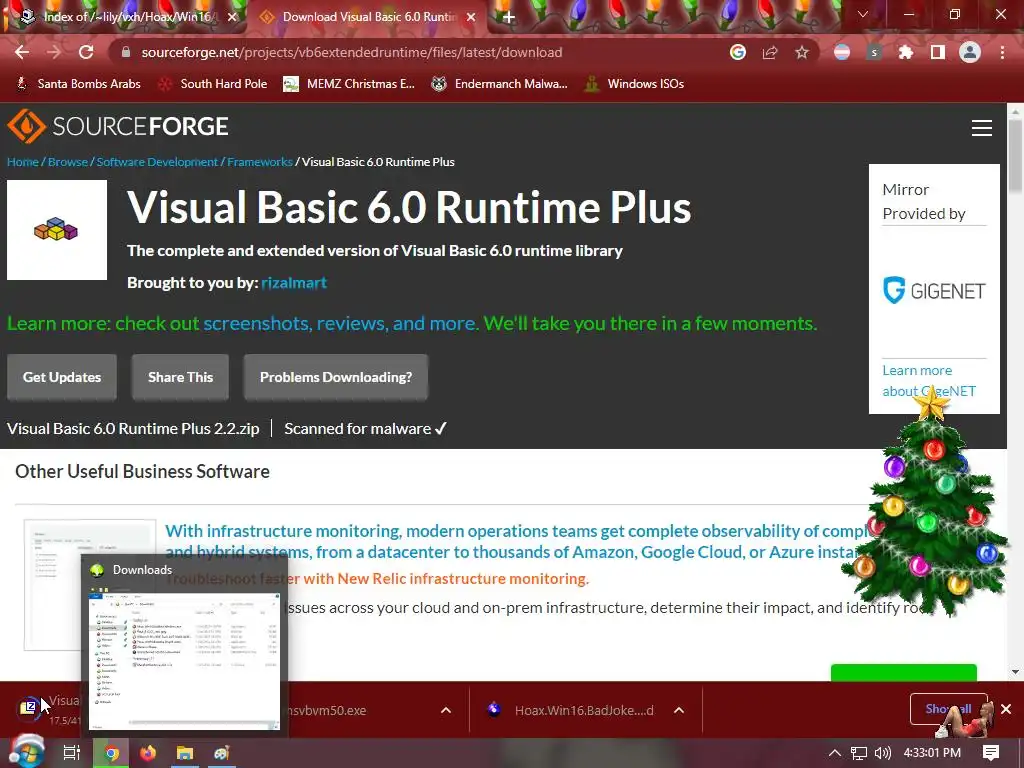
Task: Open the notification center icon
Action: [991, 753]
